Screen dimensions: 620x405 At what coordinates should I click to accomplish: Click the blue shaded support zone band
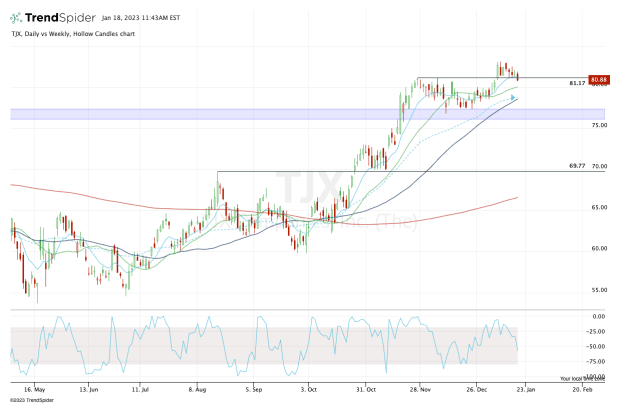(308, 114)
